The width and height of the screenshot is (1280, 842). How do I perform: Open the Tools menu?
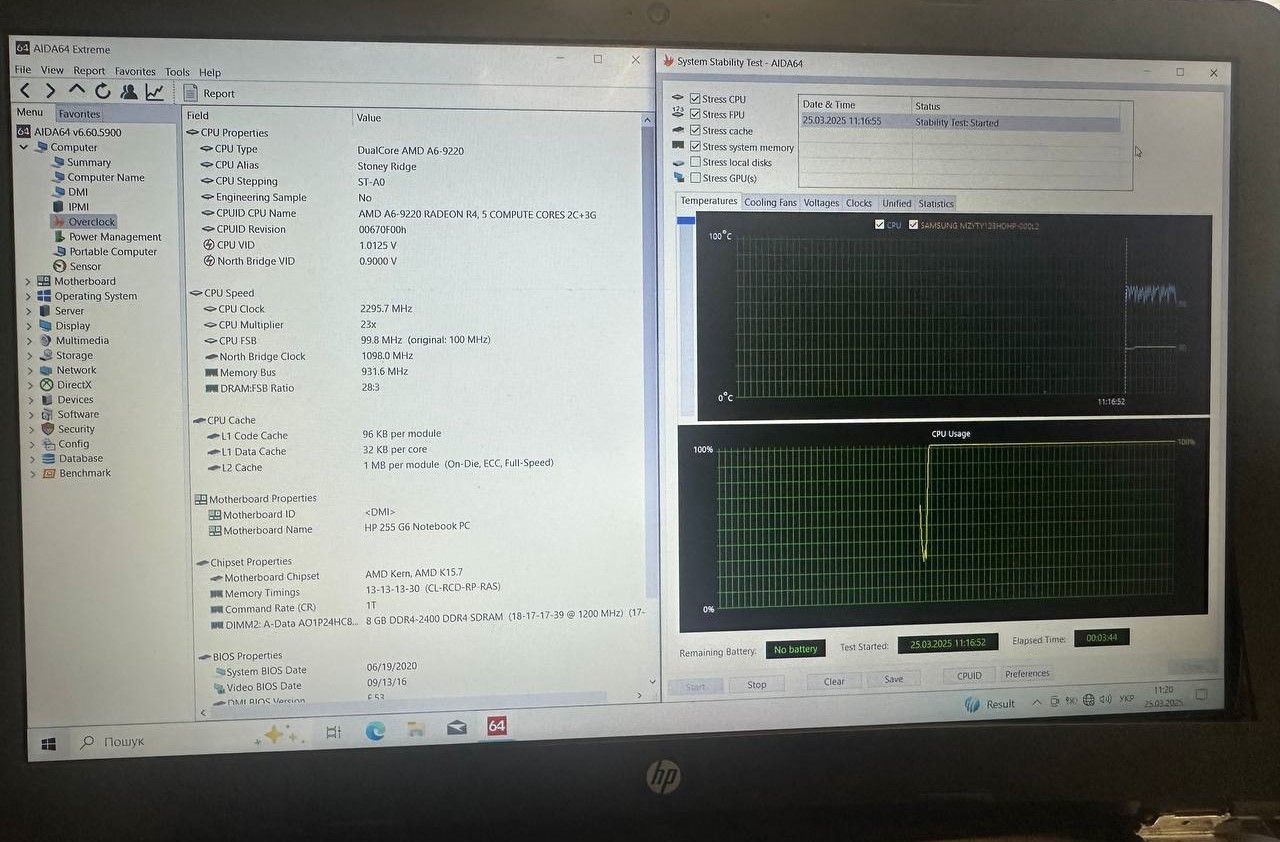tap(177, 72)
